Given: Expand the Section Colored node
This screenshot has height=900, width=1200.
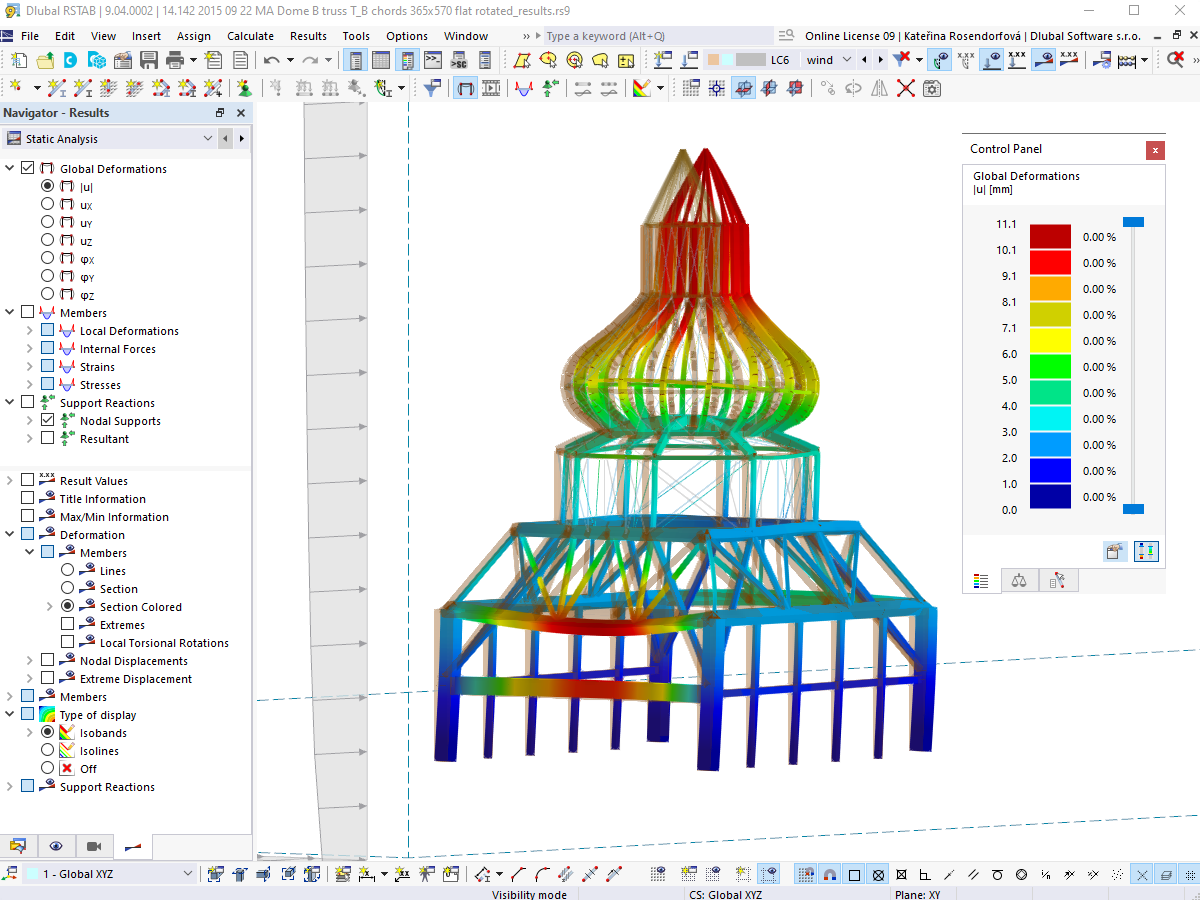Looking at the screenshot, I should tap(49, 606).
